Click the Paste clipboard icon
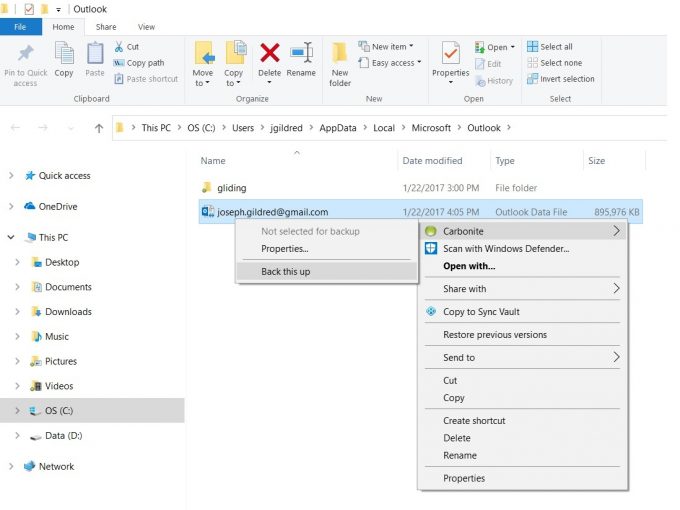 point(95,53)
